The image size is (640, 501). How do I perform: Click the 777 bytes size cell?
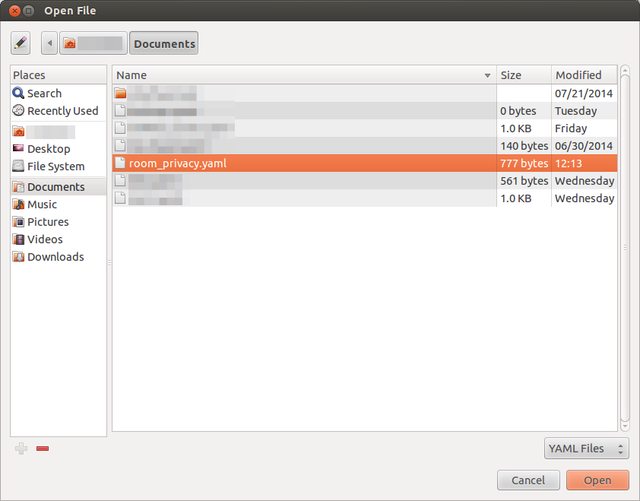point(524,163)
